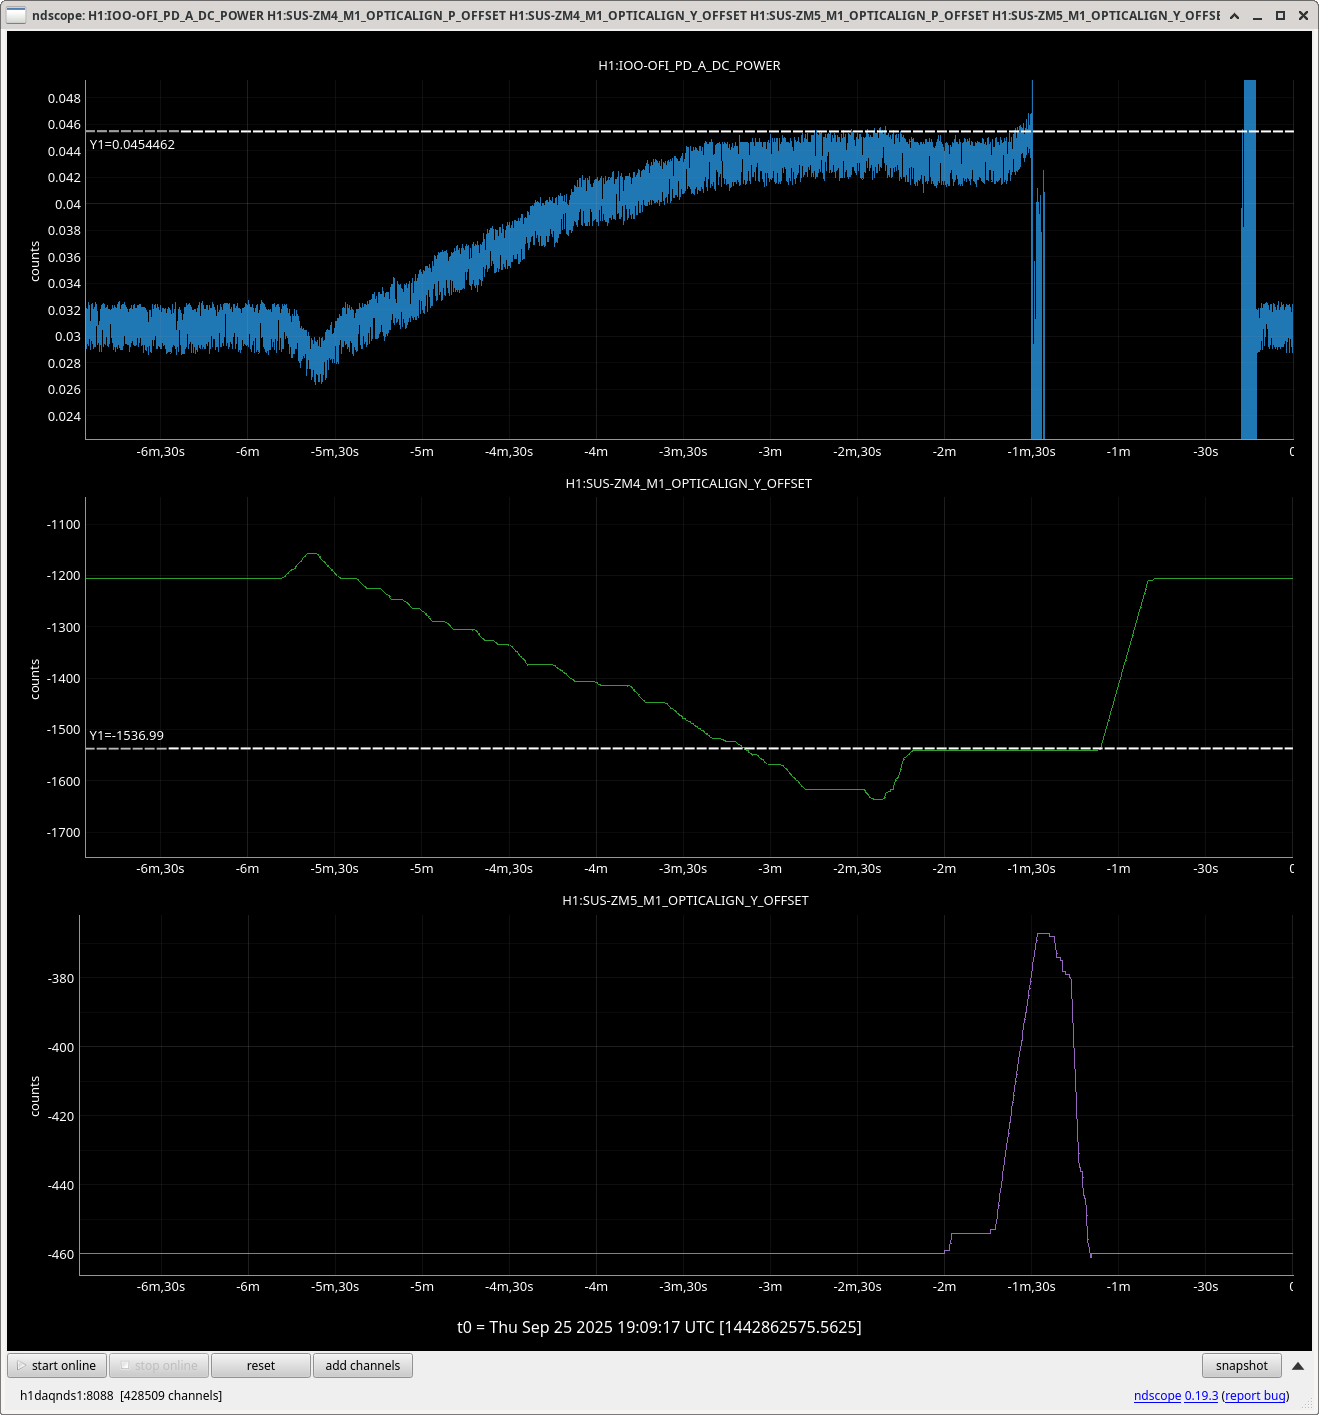Close the ndscope window
Screen dimensions: 1319x1415
point(1303,16)
